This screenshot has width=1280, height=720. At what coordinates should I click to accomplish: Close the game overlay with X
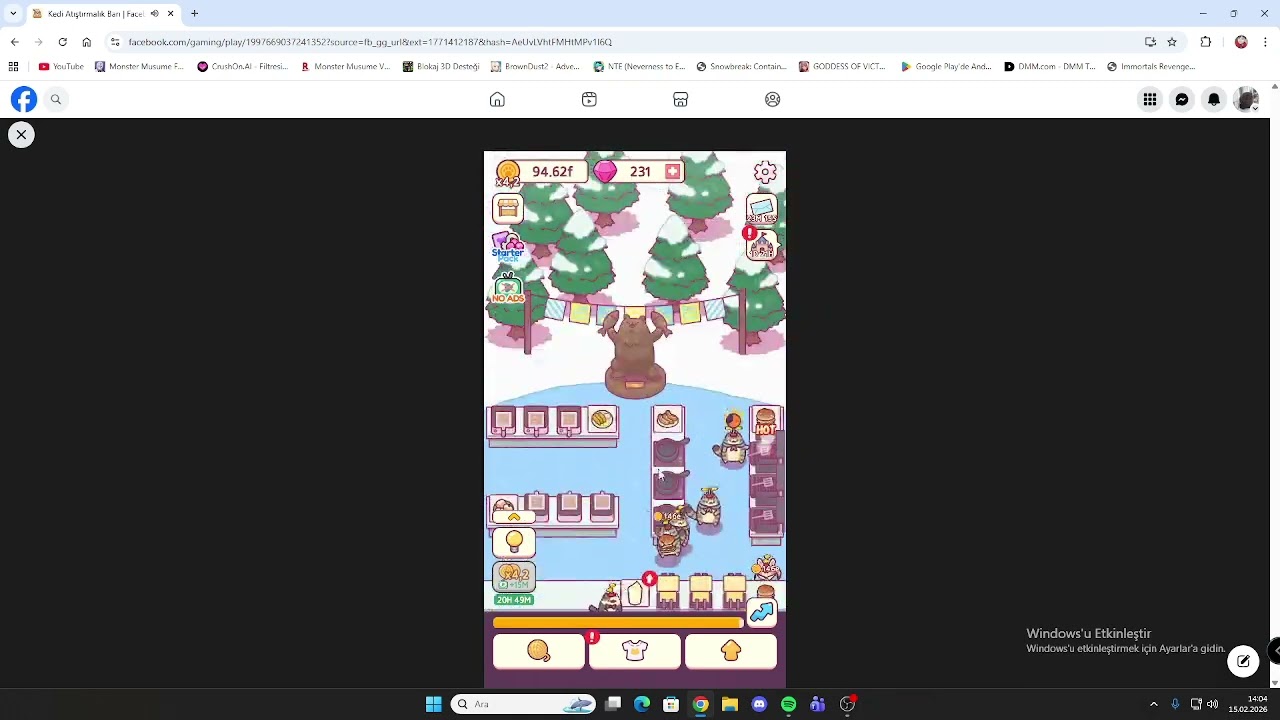coord(21,134)
